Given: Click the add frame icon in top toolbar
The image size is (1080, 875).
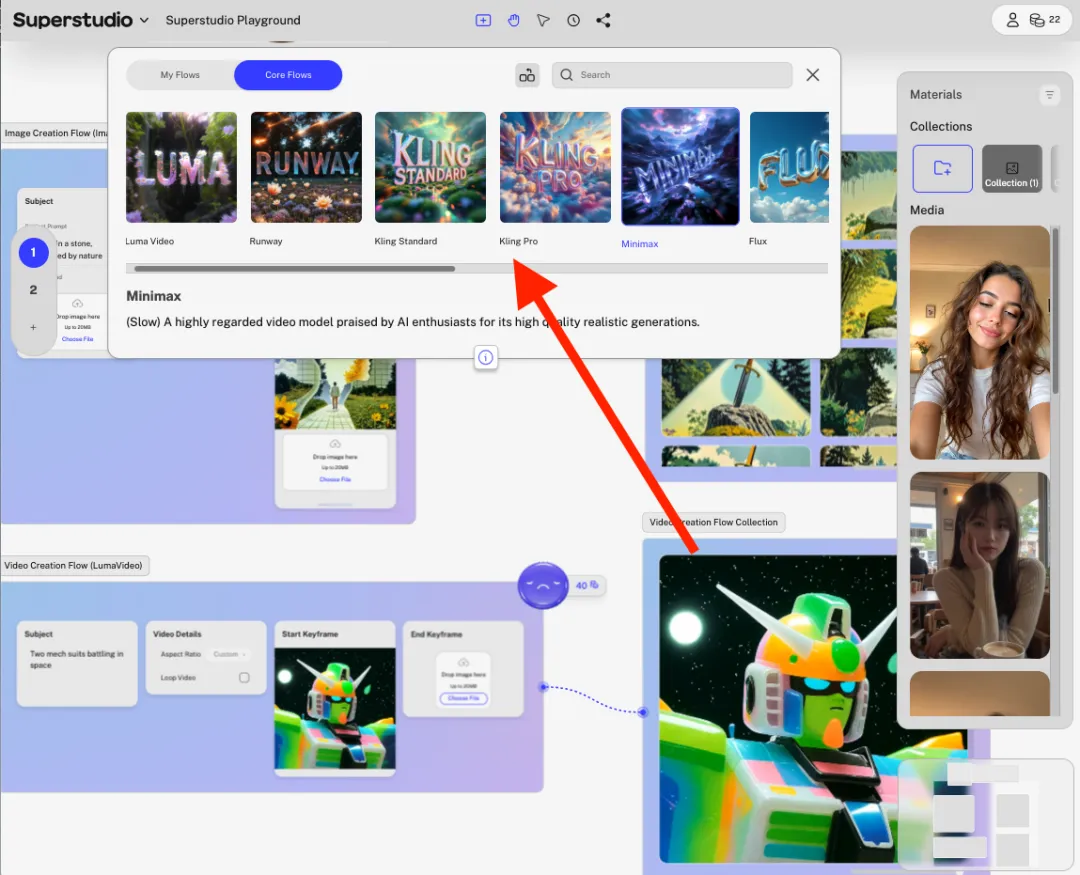Looking at the screenshot, I should 484,20.
